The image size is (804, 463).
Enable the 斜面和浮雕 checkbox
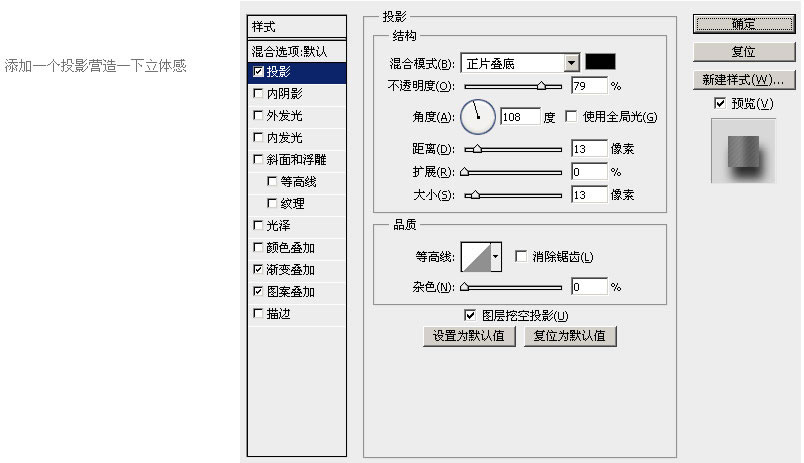pyautogui.click(x=258, y=159)
